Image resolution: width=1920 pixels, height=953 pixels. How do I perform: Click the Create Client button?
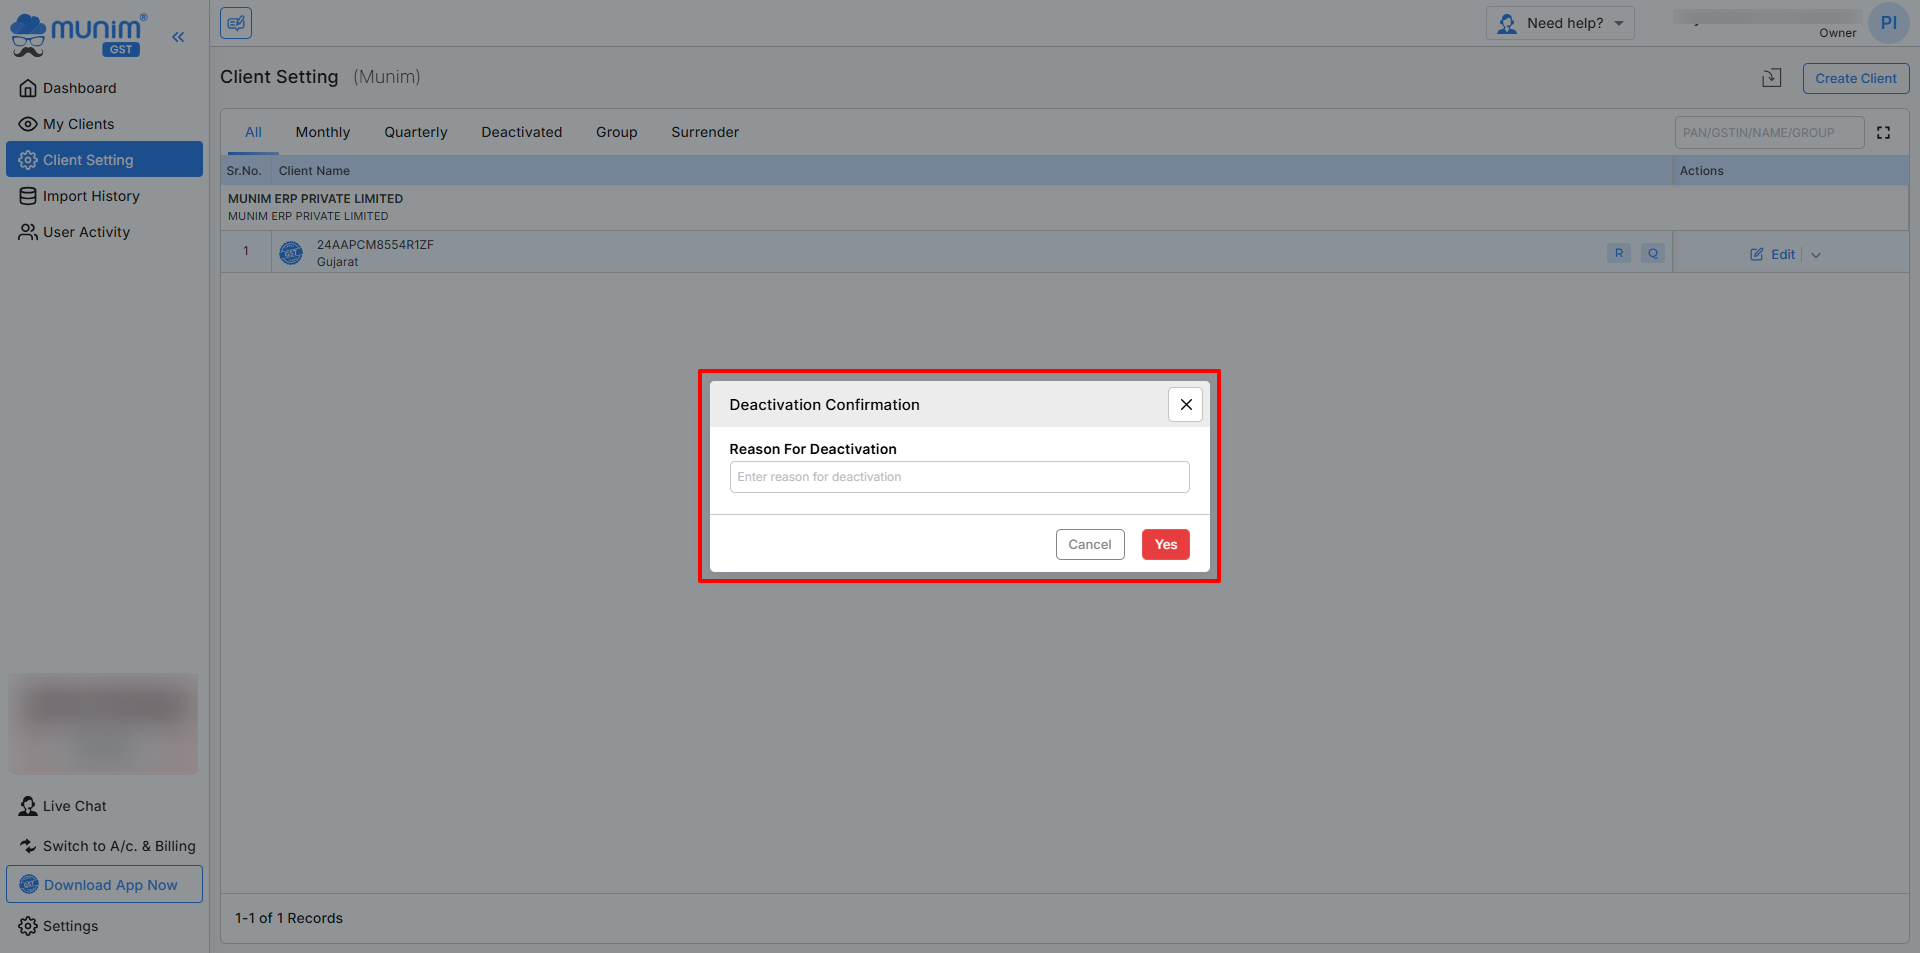[1855, 78]
